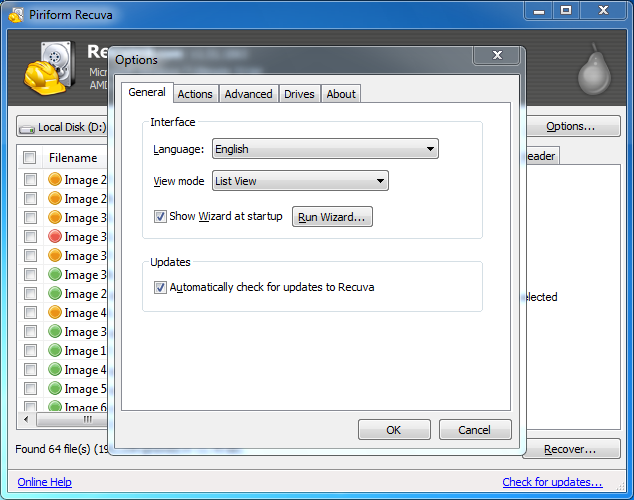
Task: Check the box for the green Image 2 file
Action: [30, 293]
